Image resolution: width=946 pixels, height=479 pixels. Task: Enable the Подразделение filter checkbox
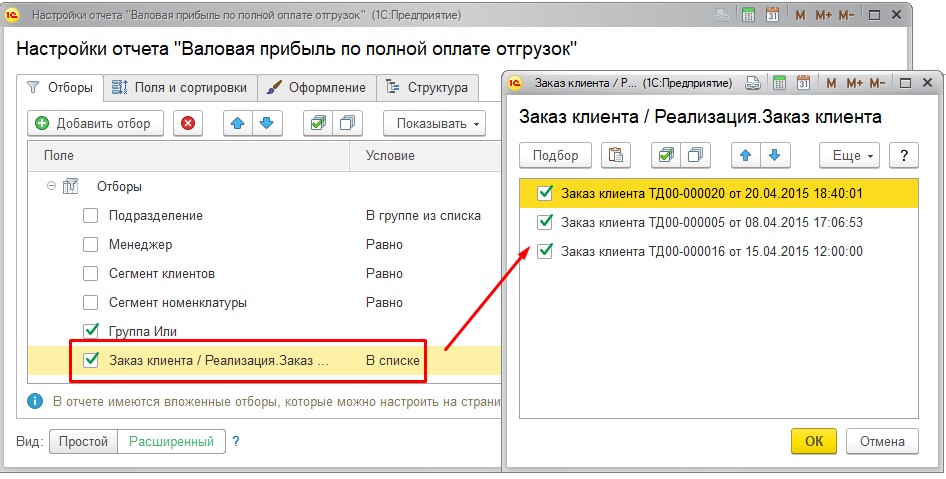coord(91,215)
